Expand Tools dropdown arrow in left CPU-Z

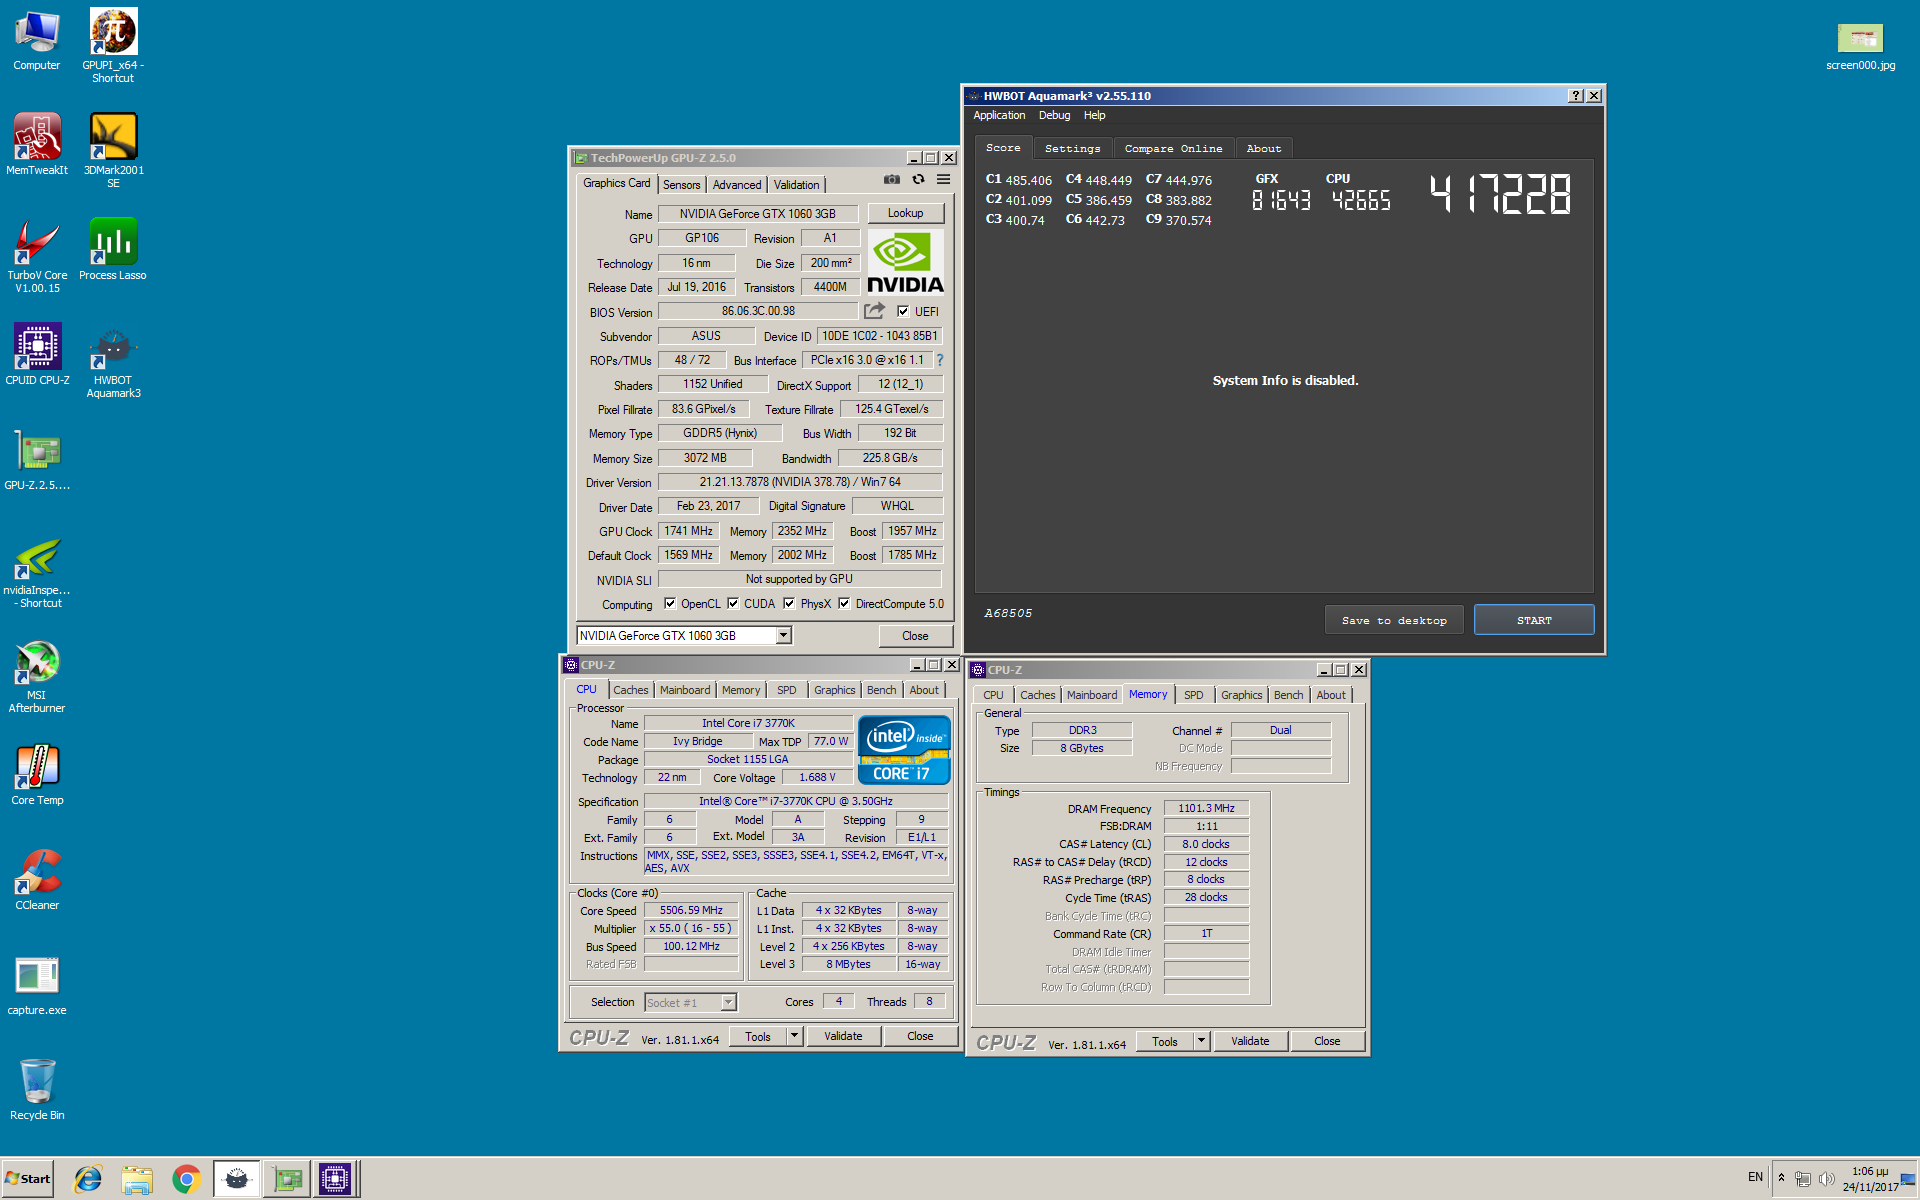coord(795,1036)
